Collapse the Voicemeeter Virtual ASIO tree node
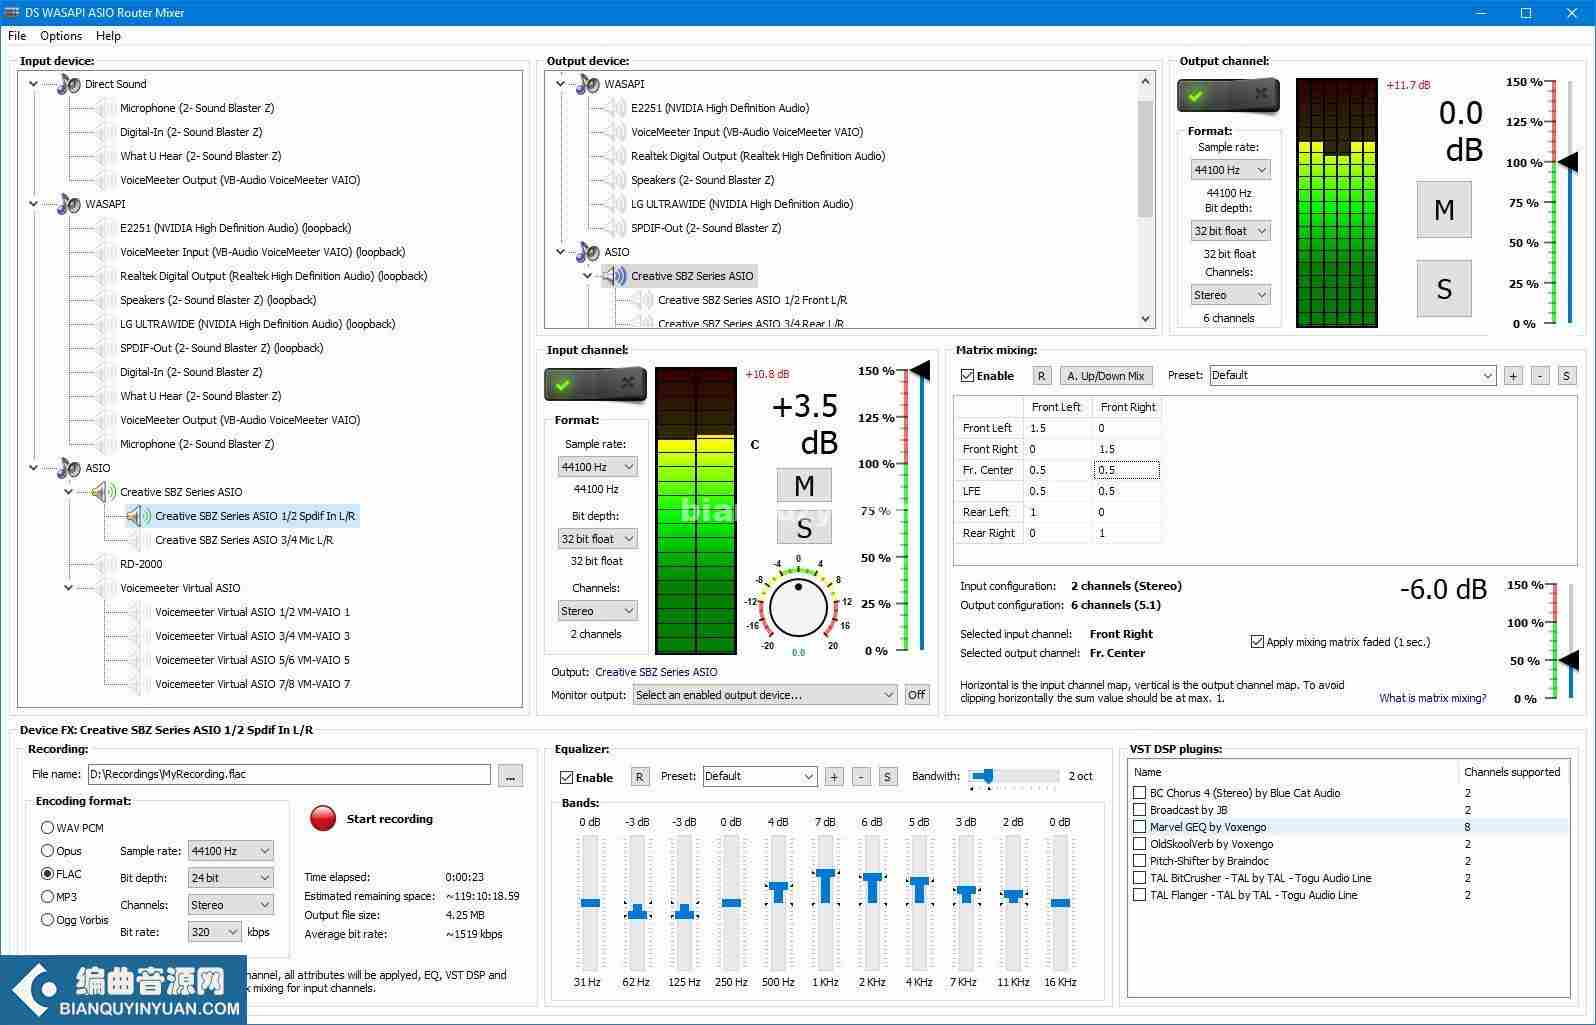Viewport: 1596px width, 1025px height. point(69,588)
